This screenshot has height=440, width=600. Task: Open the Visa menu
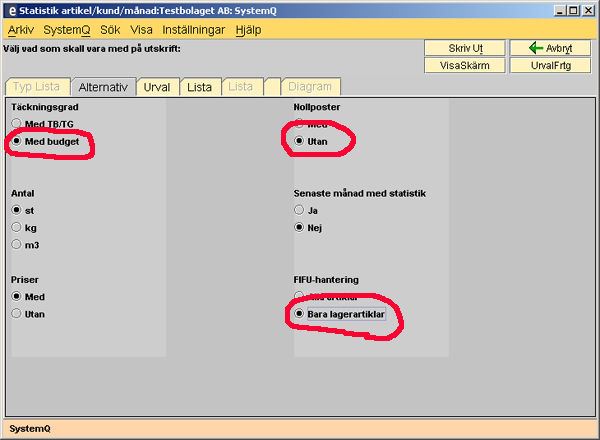141,30
